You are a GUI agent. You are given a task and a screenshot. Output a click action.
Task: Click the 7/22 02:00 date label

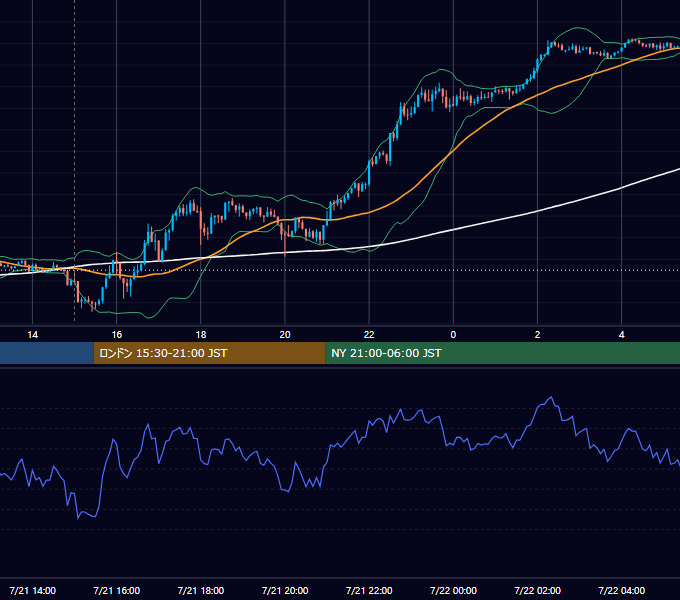click(537, 590)
